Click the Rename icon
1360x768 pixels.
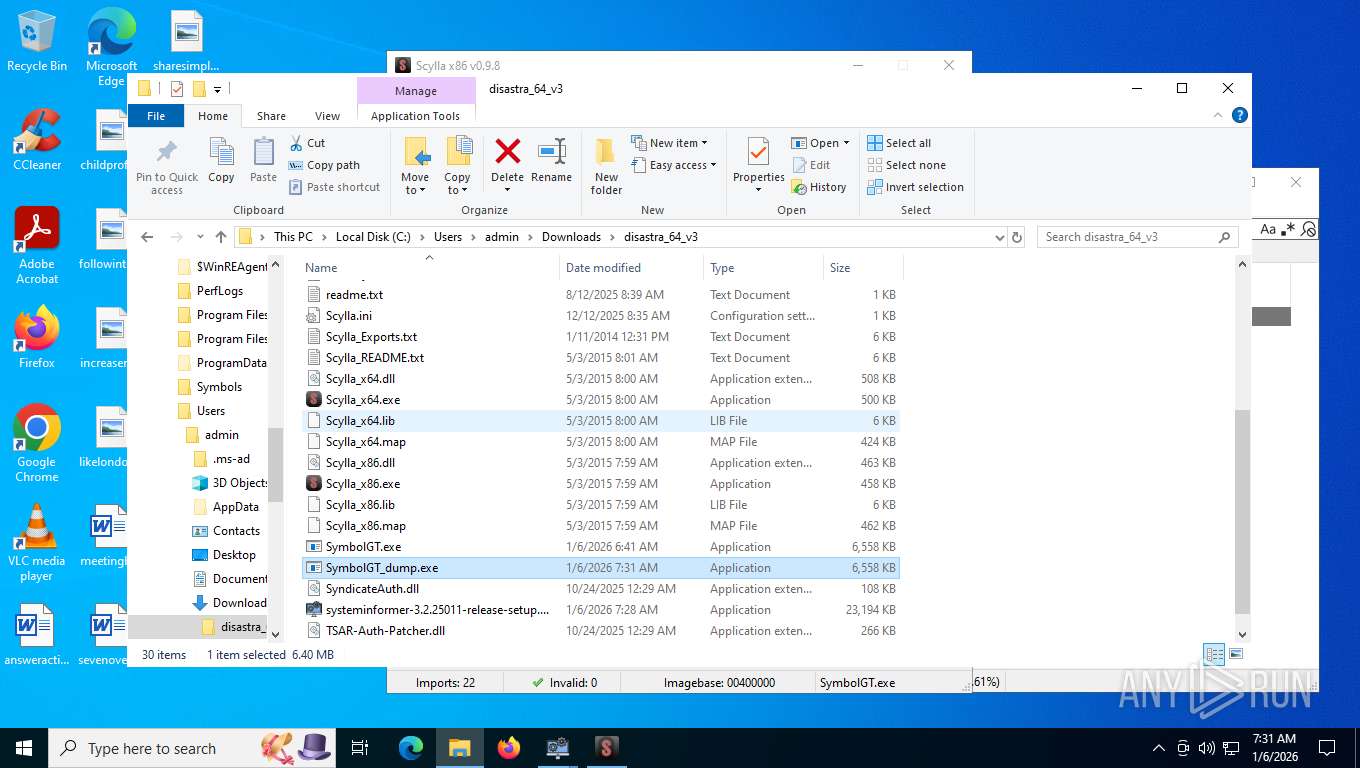pyautogui.click(x=552, y=152)
